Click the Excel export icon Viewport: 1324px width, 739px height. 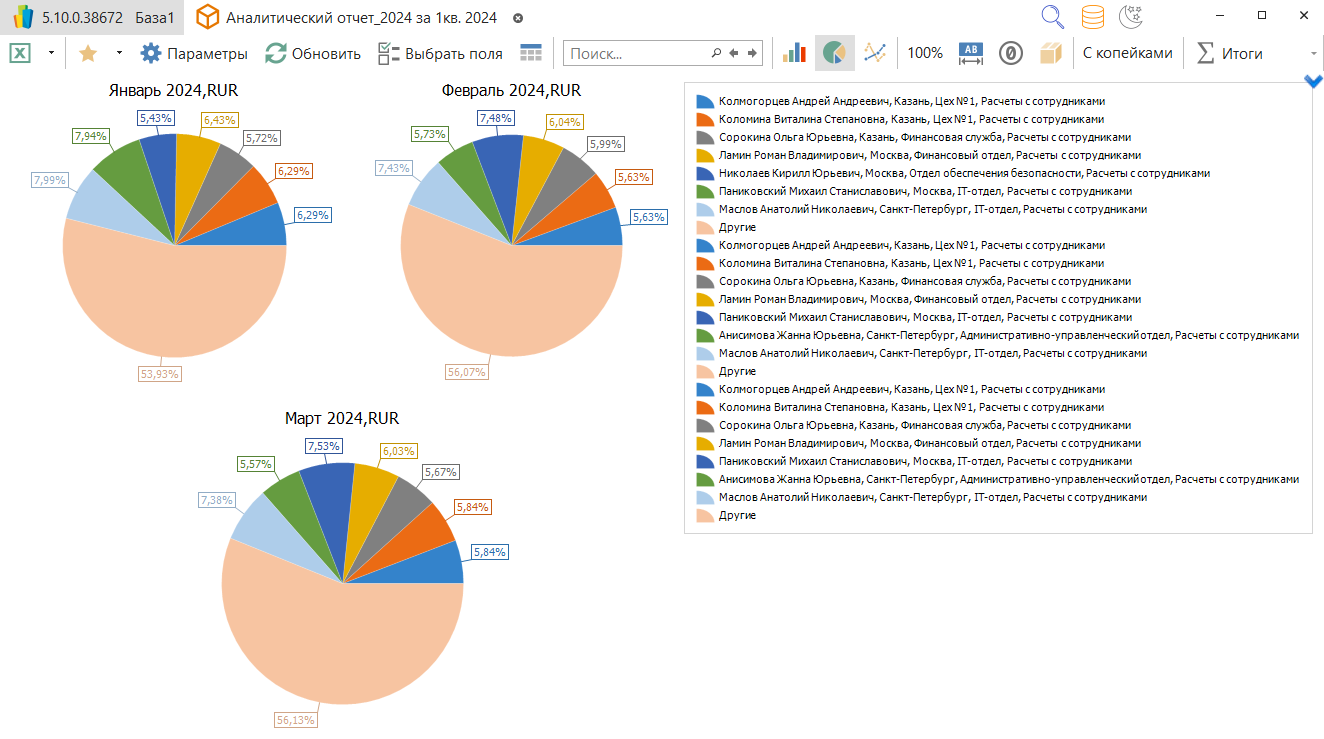click(20, 53)
